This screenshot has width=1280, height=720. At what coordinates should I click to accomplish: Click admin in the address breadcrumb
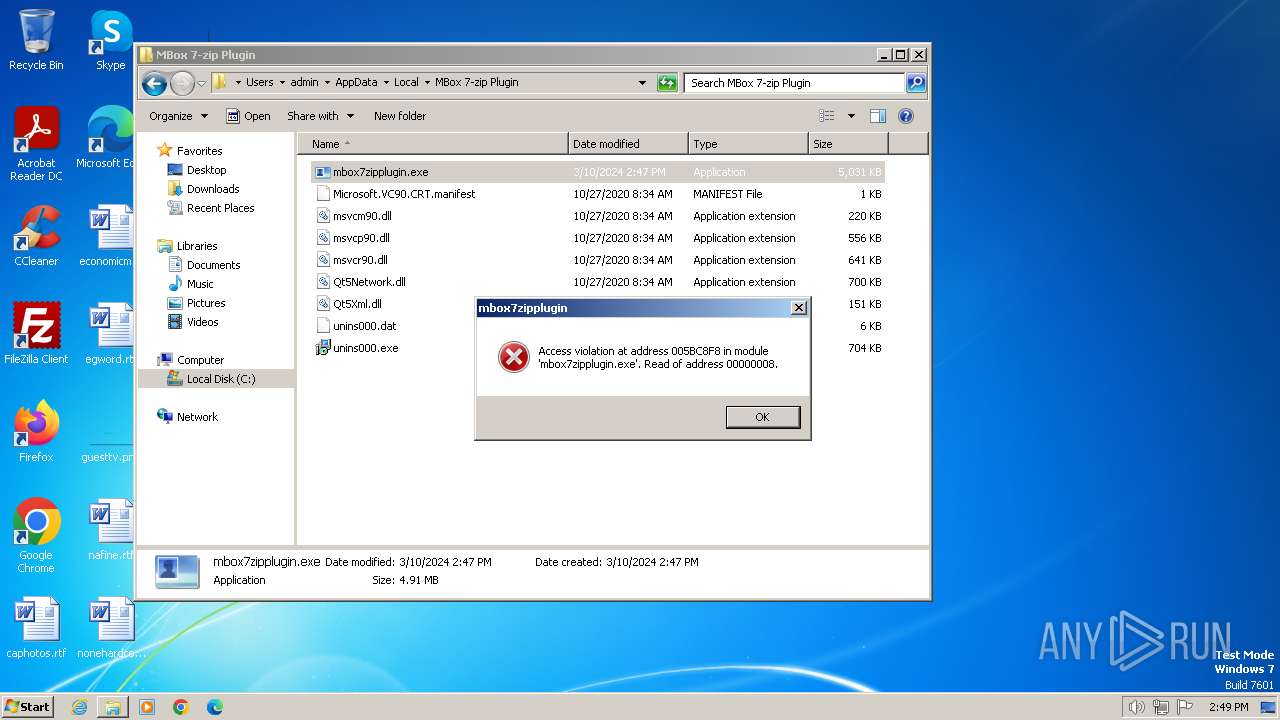coord(304,83)
